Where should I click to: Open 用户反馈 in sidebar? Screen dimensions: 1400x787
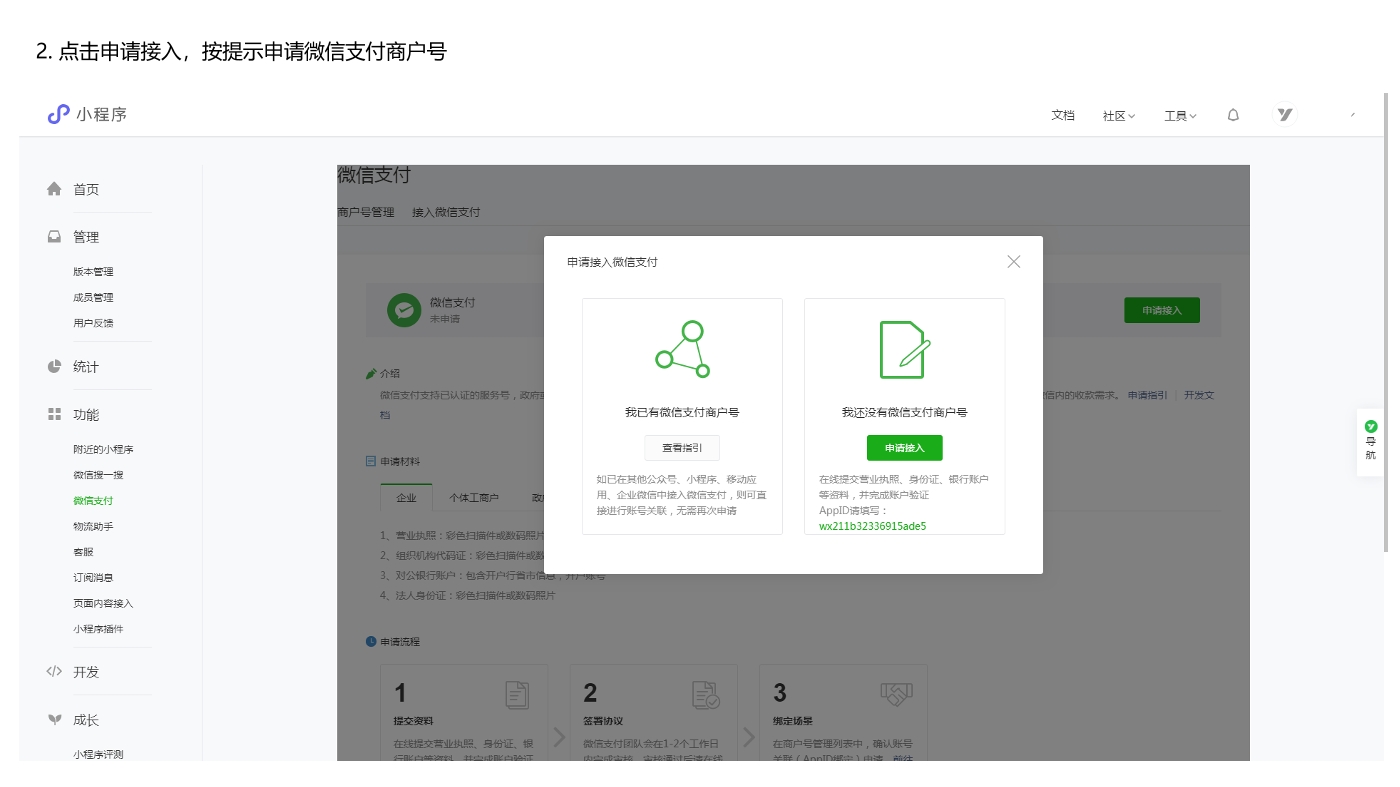(93, 323)
